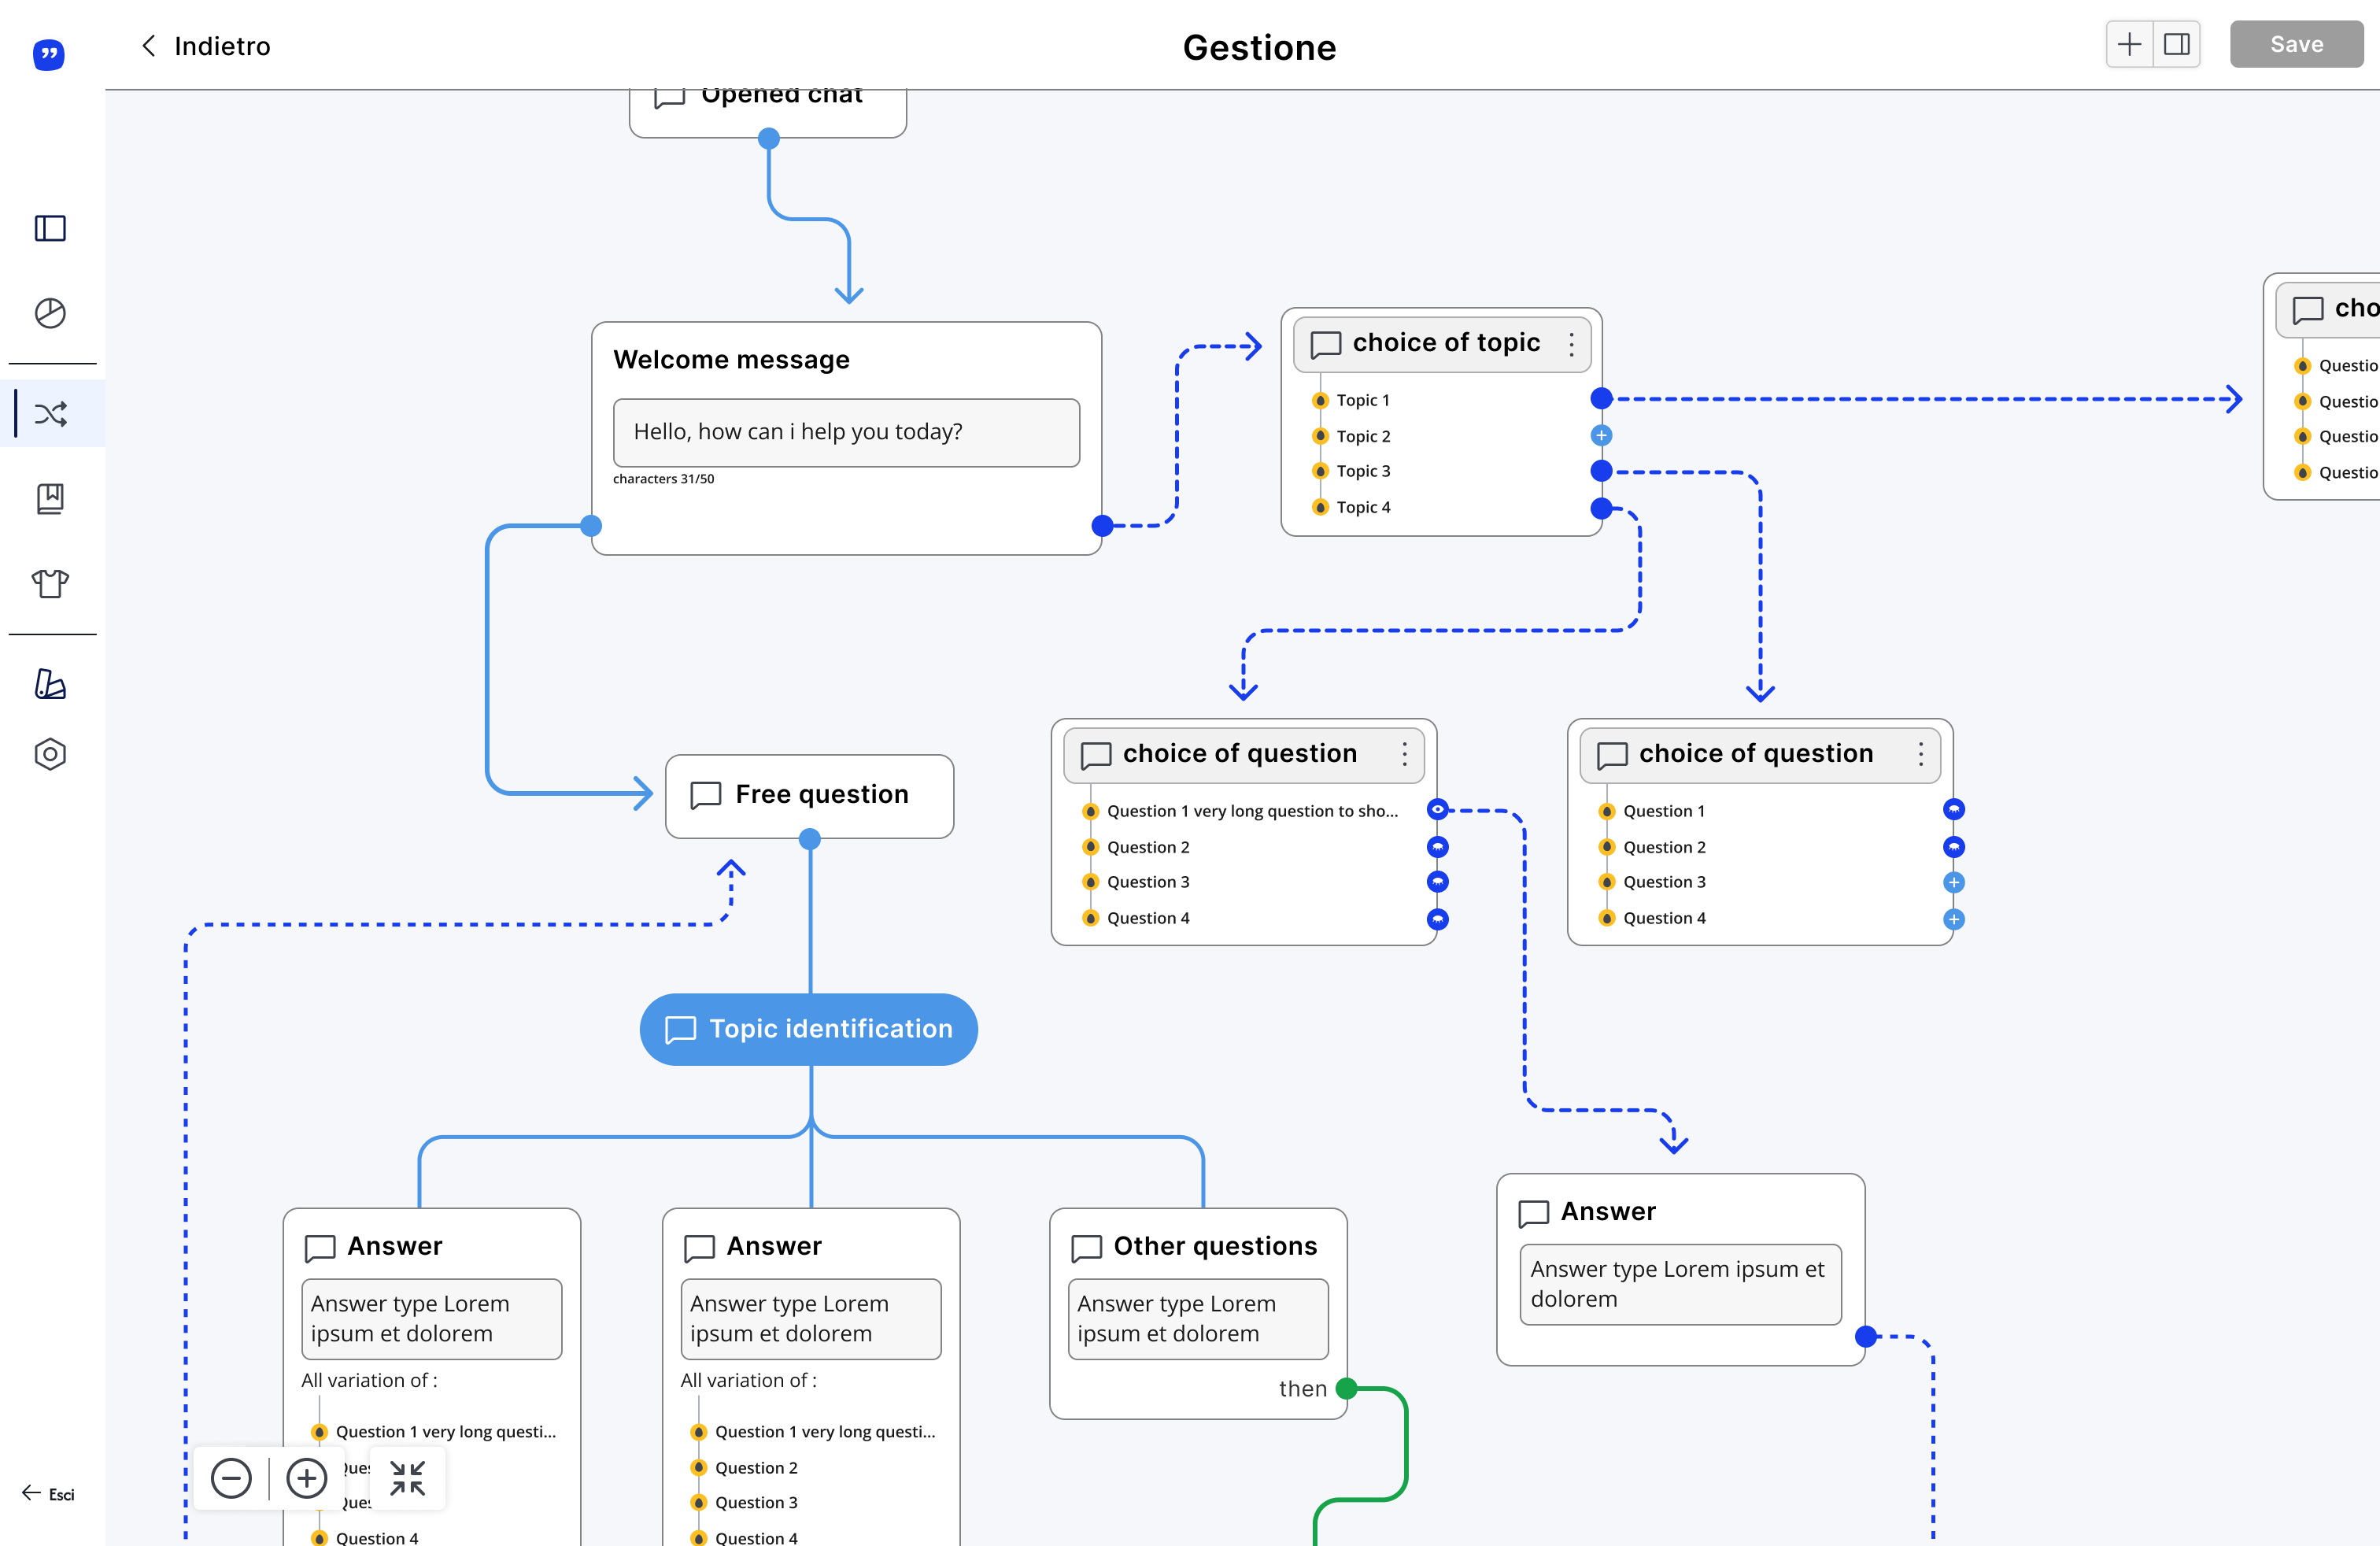Click Welcome message right output dot
This screenshot has height=1546, width=2380.
click(x=1102, y=526)
